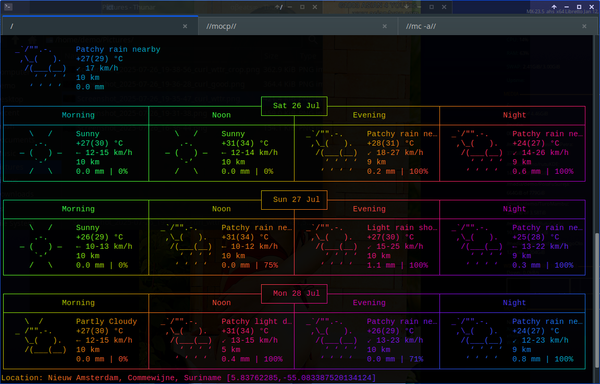Image resolution: width=600 pixels, height=384 pixels.
Task: Close the first / tab
Action: (x=185, y=26)
